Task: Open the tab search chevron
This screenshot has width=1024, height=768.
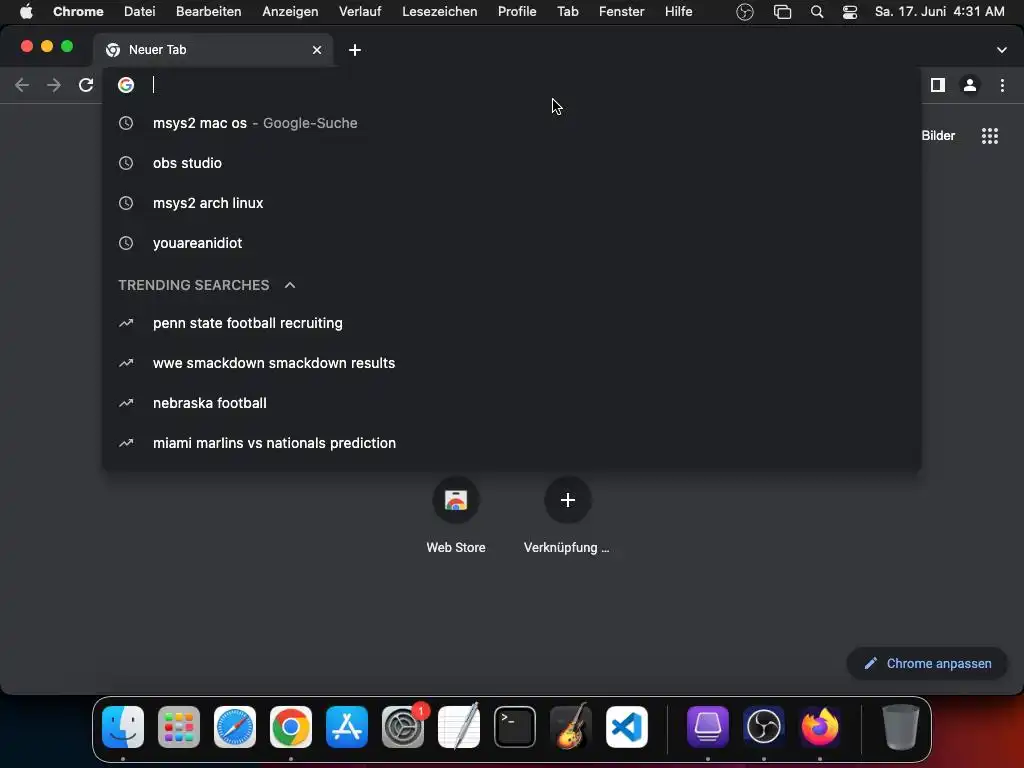Action: 1002,50
